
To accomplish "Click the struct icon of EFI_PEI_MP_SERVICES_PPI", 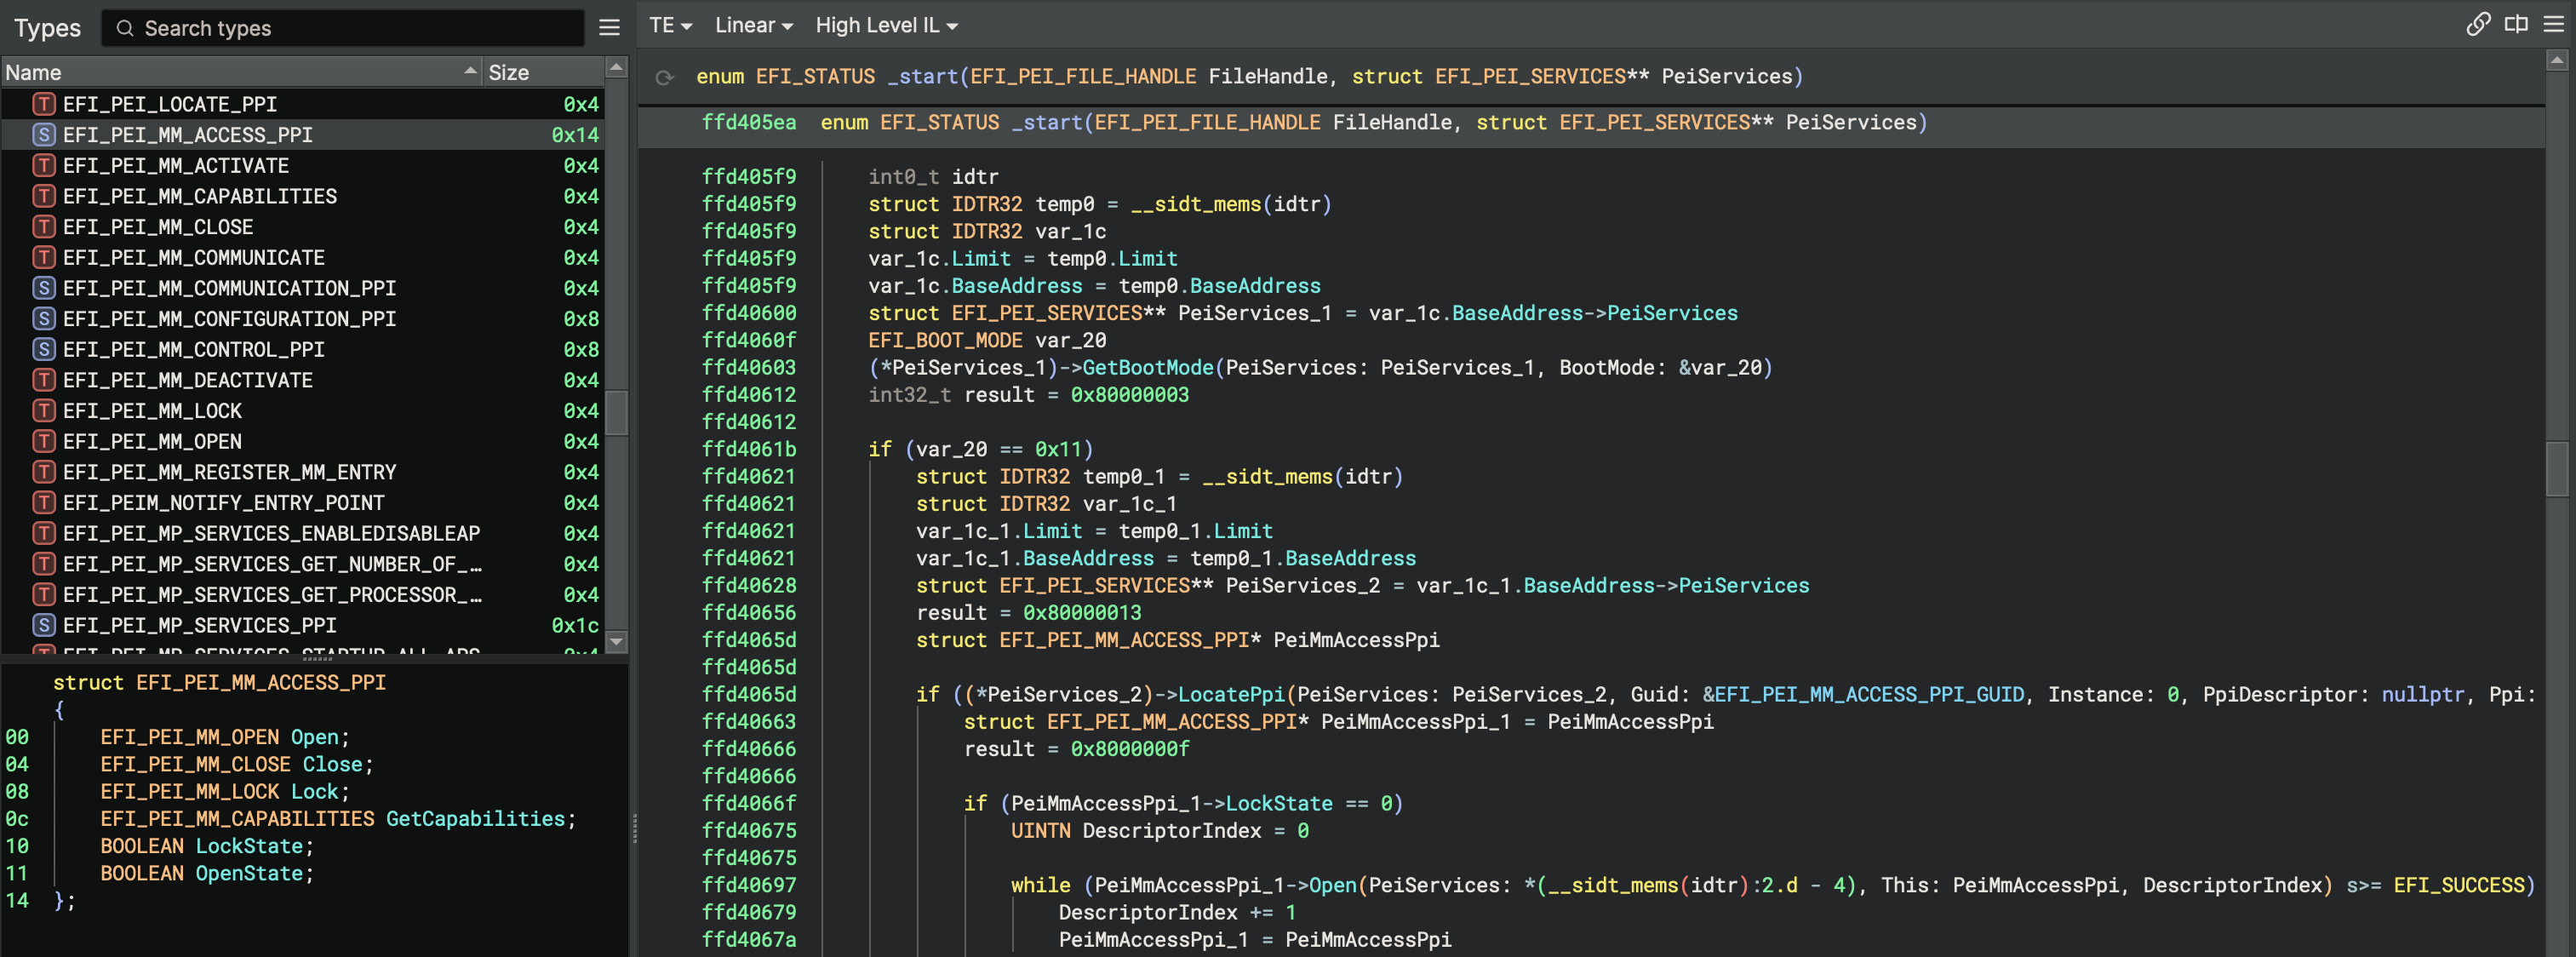I will point(43,625).
